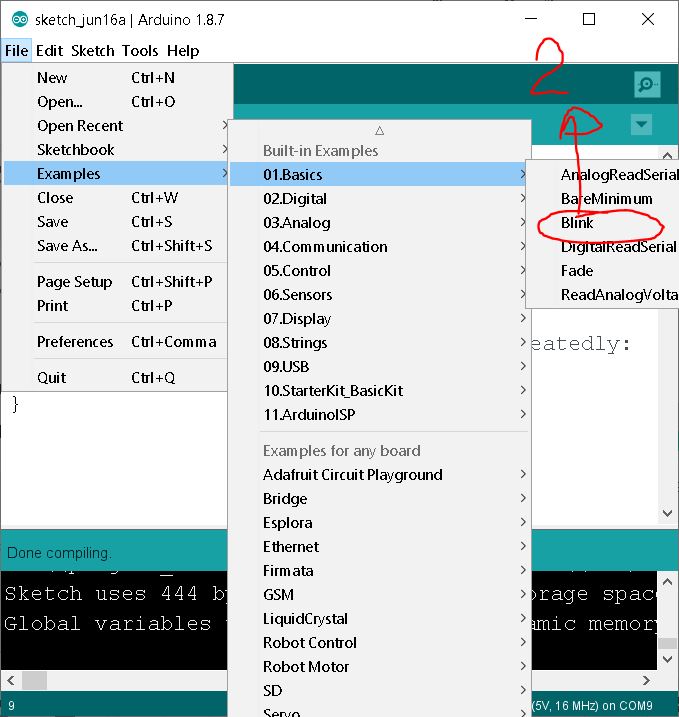The width and height of the screenshot is (679, 717).
Task: Choose Save from the File menu
Action: pyautogui.click(x=116, y=222)
